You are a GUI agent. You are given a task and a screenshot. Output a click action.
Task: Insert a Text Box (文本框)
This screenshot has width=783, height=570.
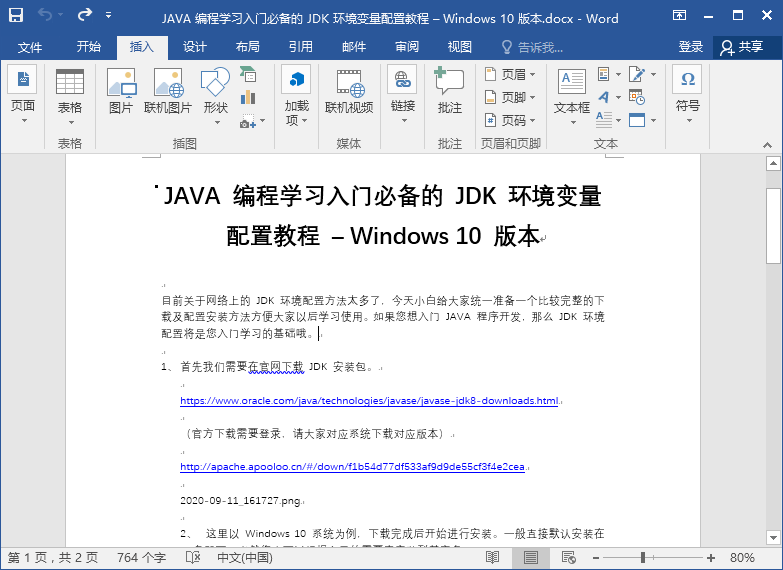[572, 92]
